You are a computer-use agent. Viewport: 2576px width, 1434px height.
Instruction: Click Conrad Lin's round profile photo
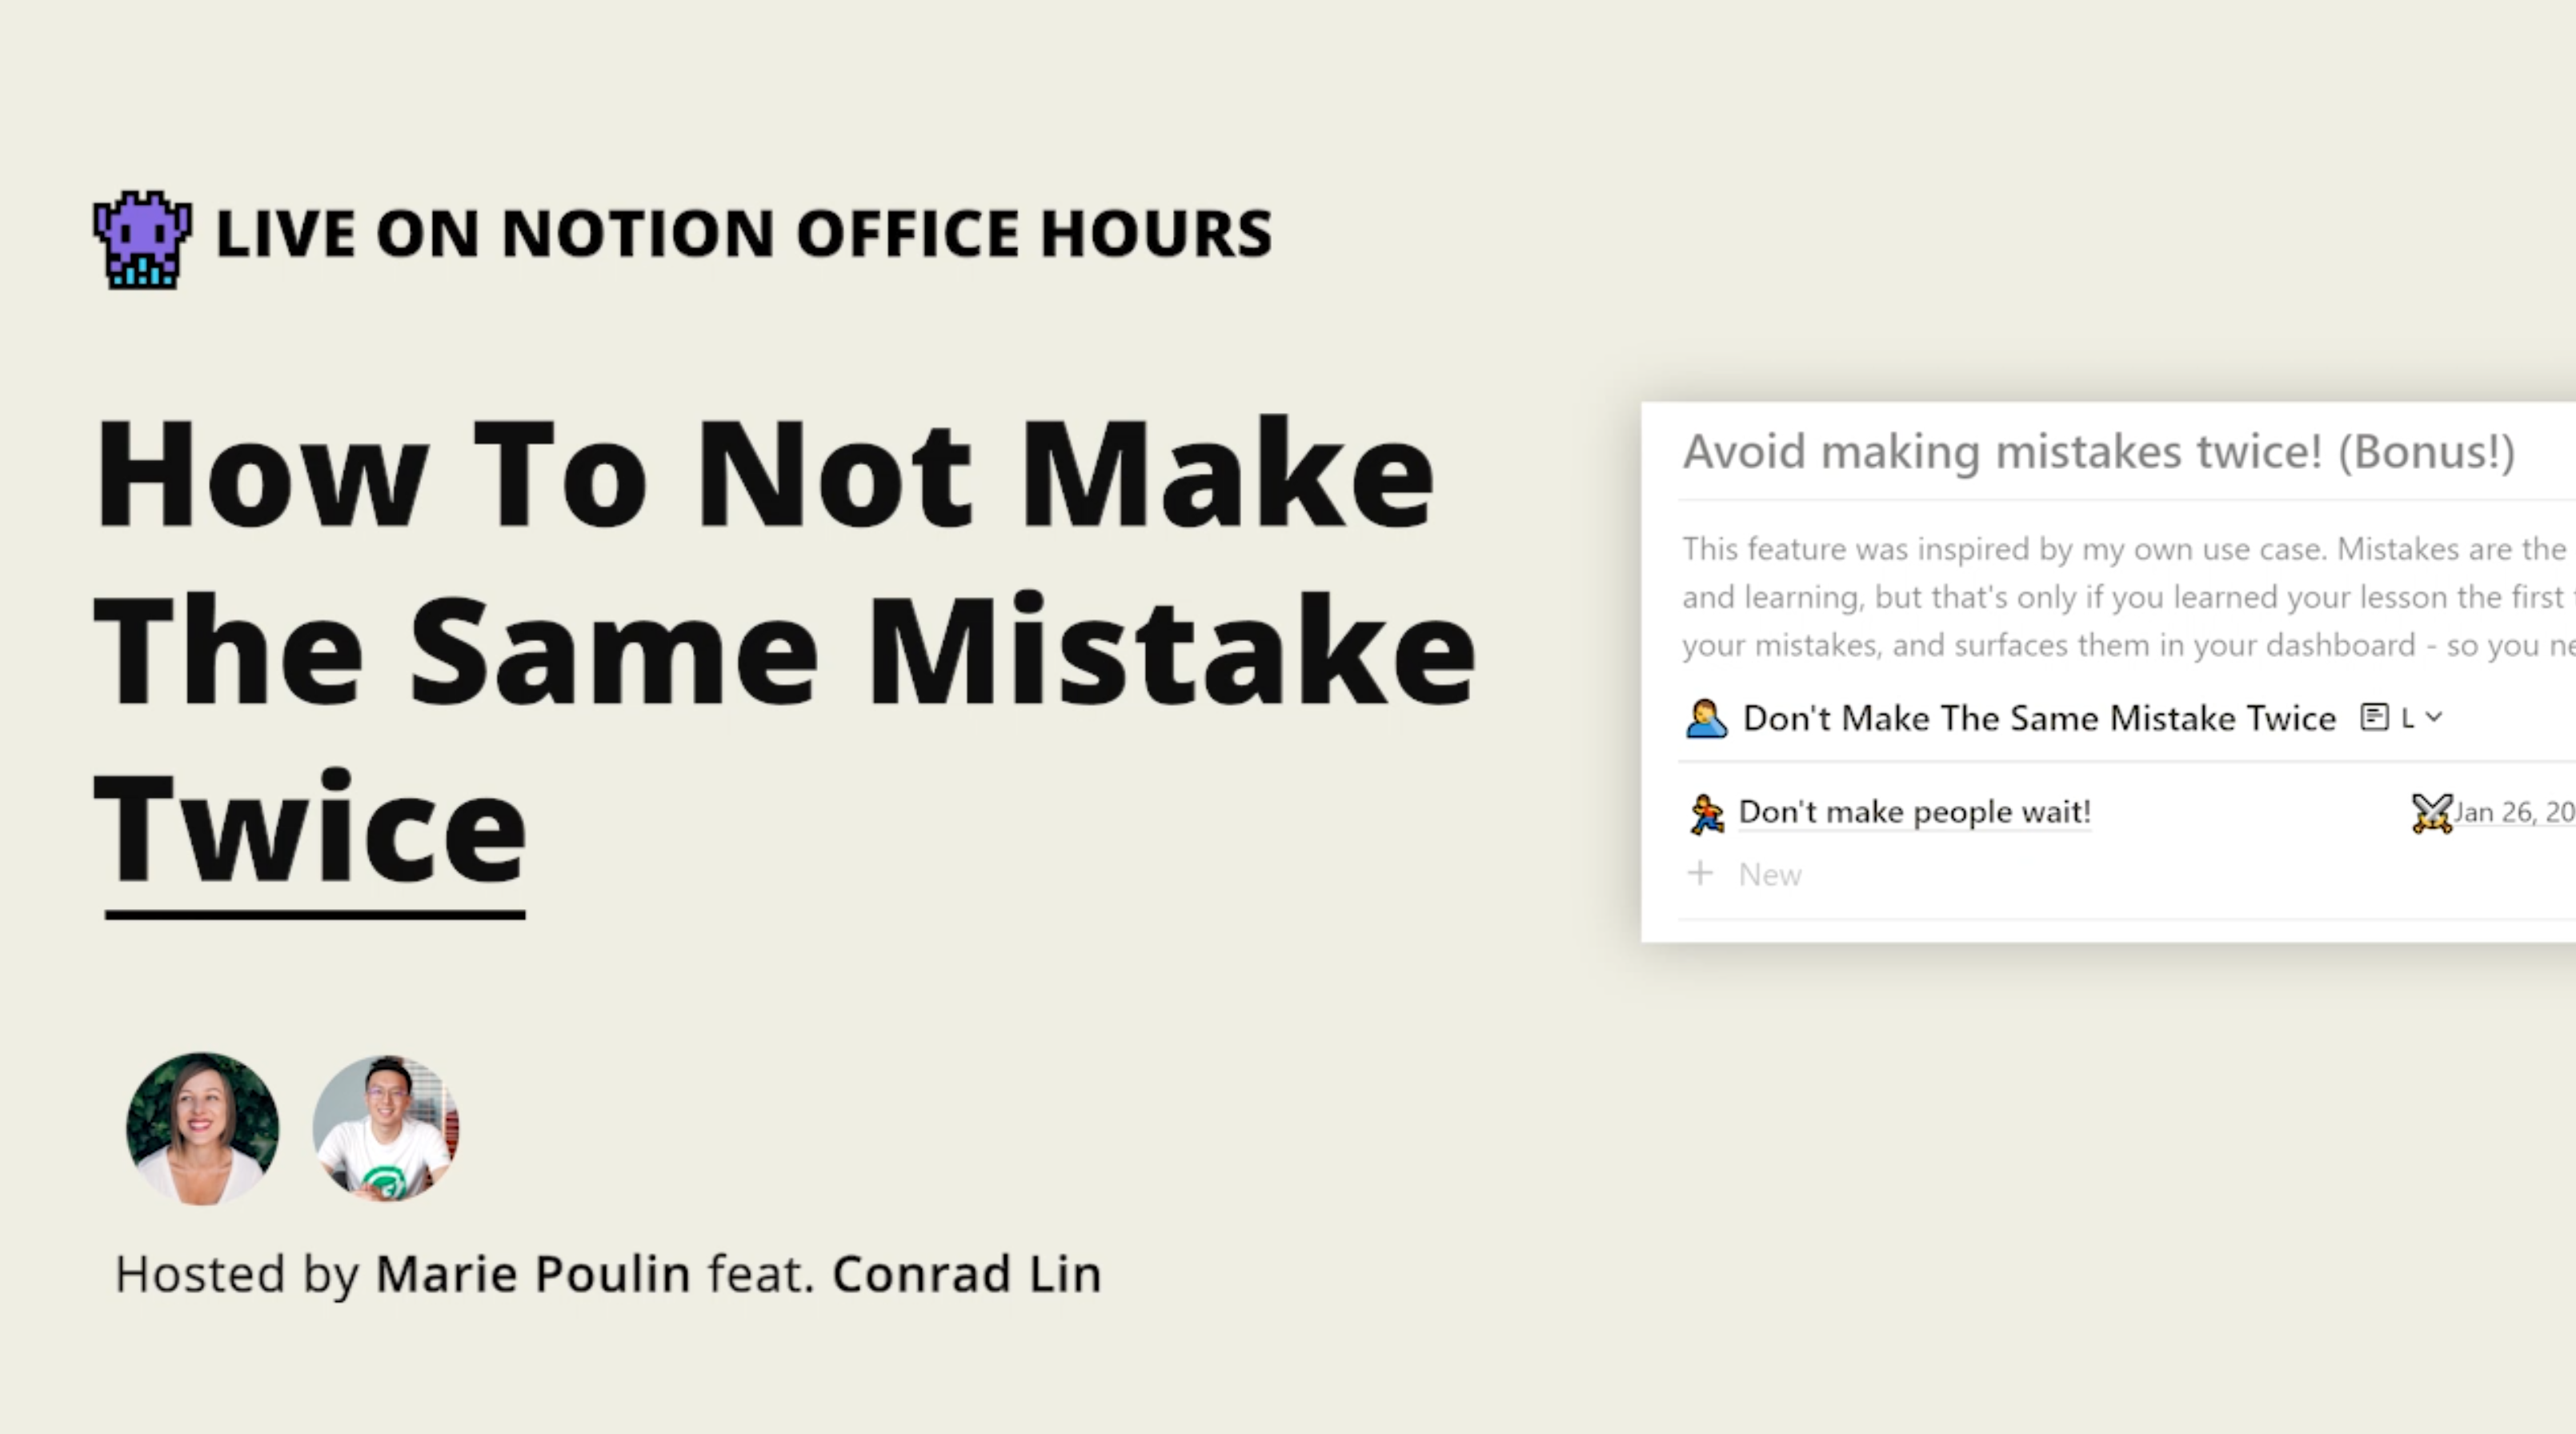[386, 1128]
